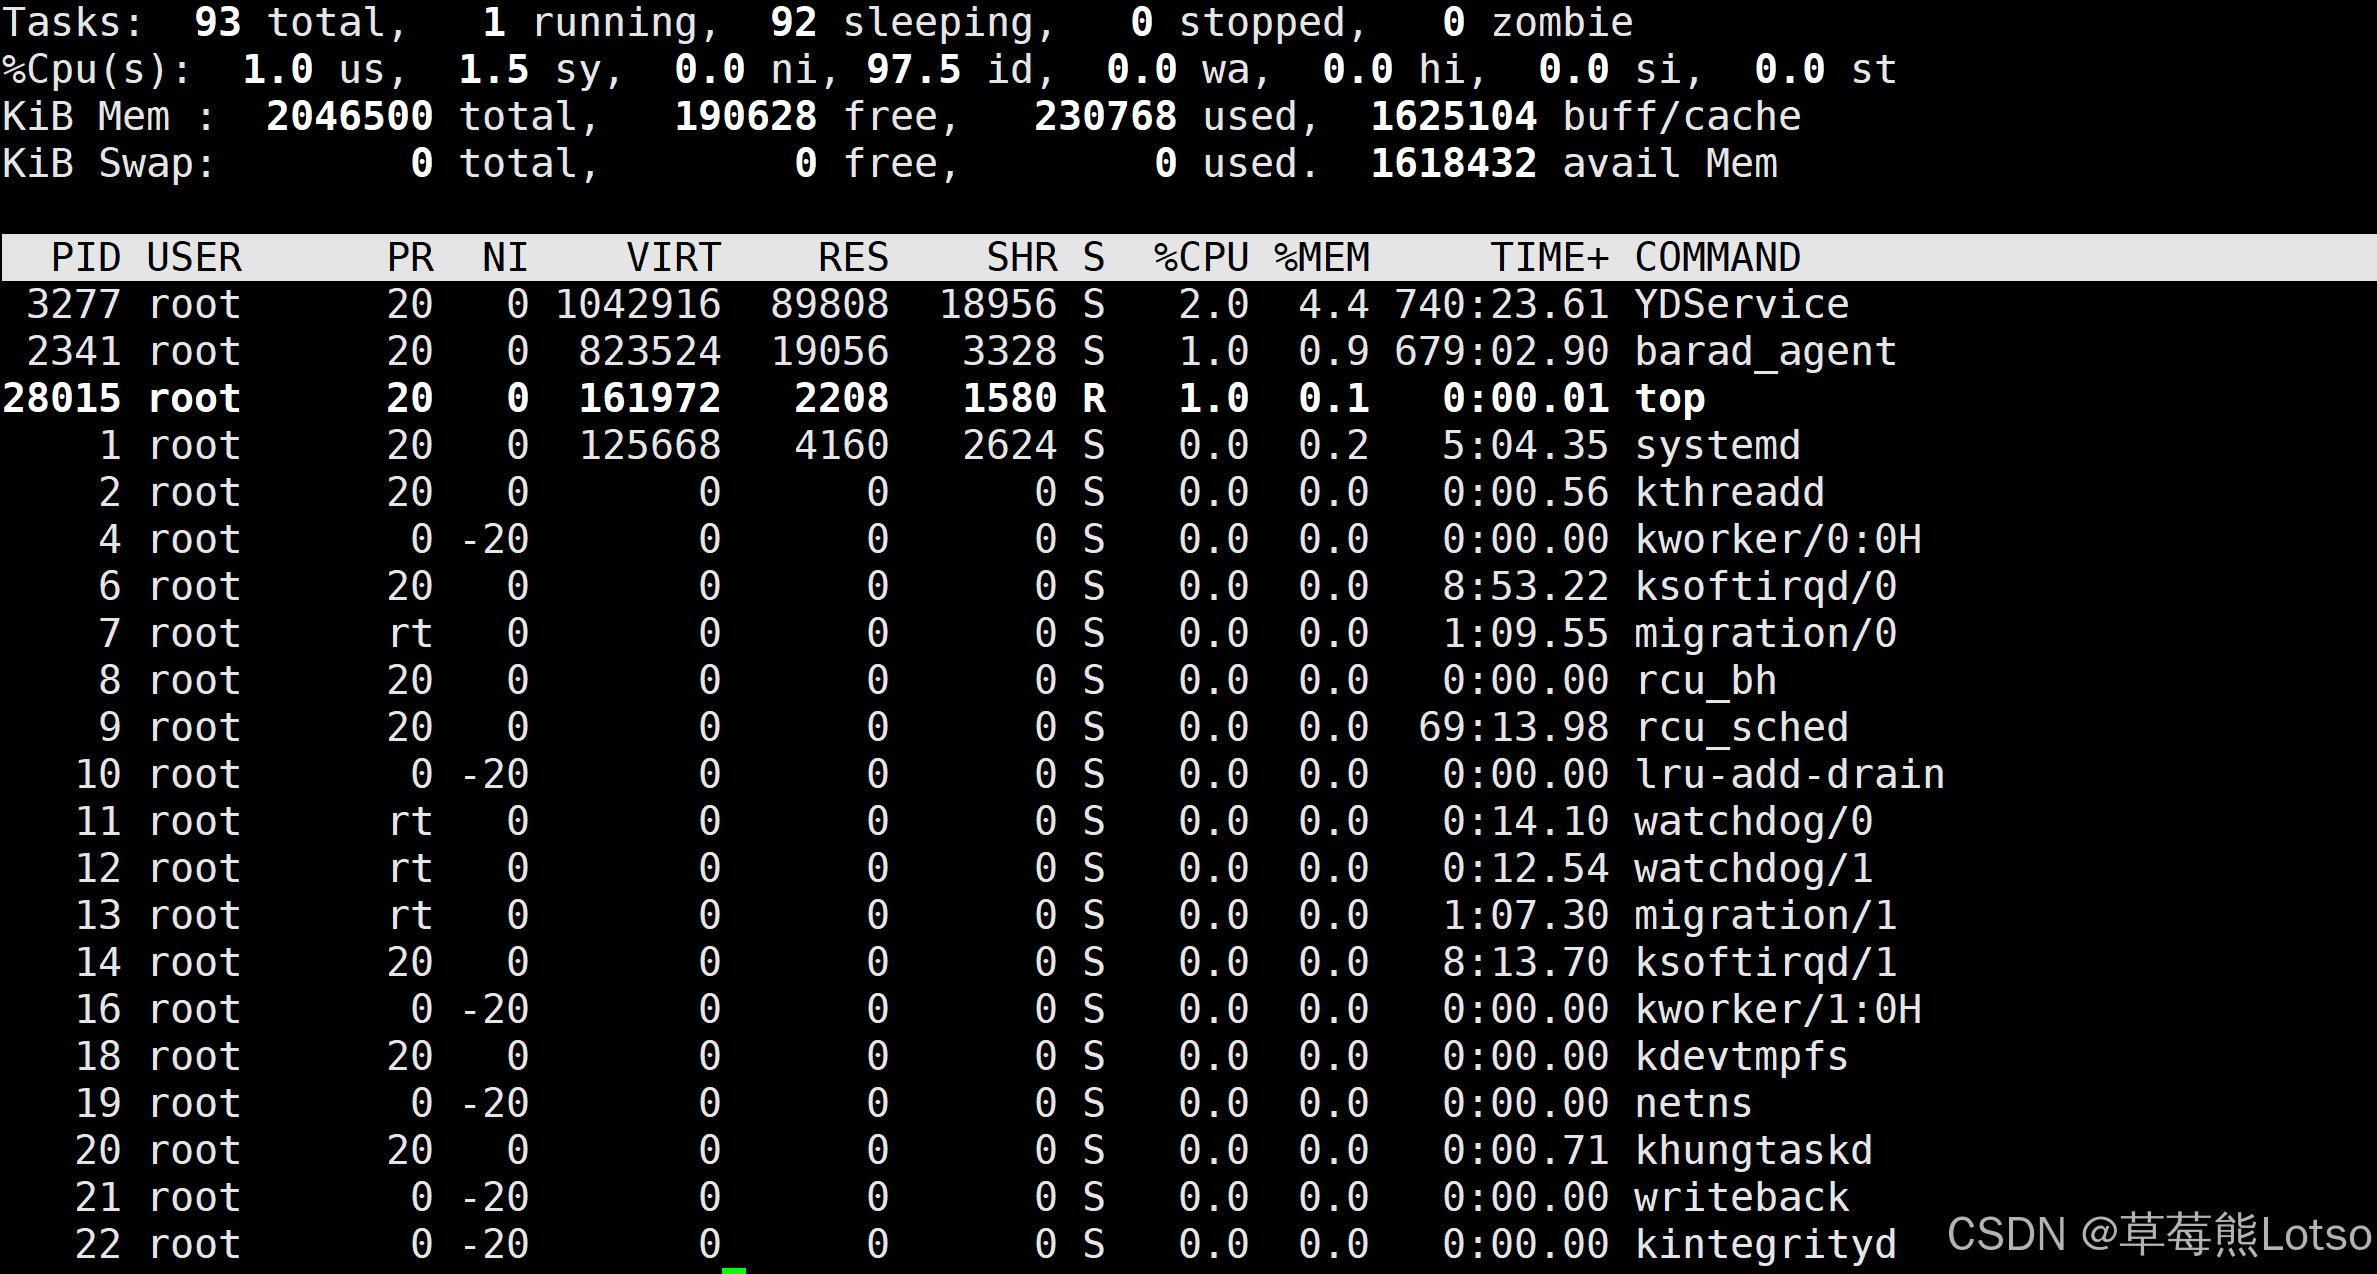
Task: Click the rcu_sched command text
Action: [x=1741, y=728]
